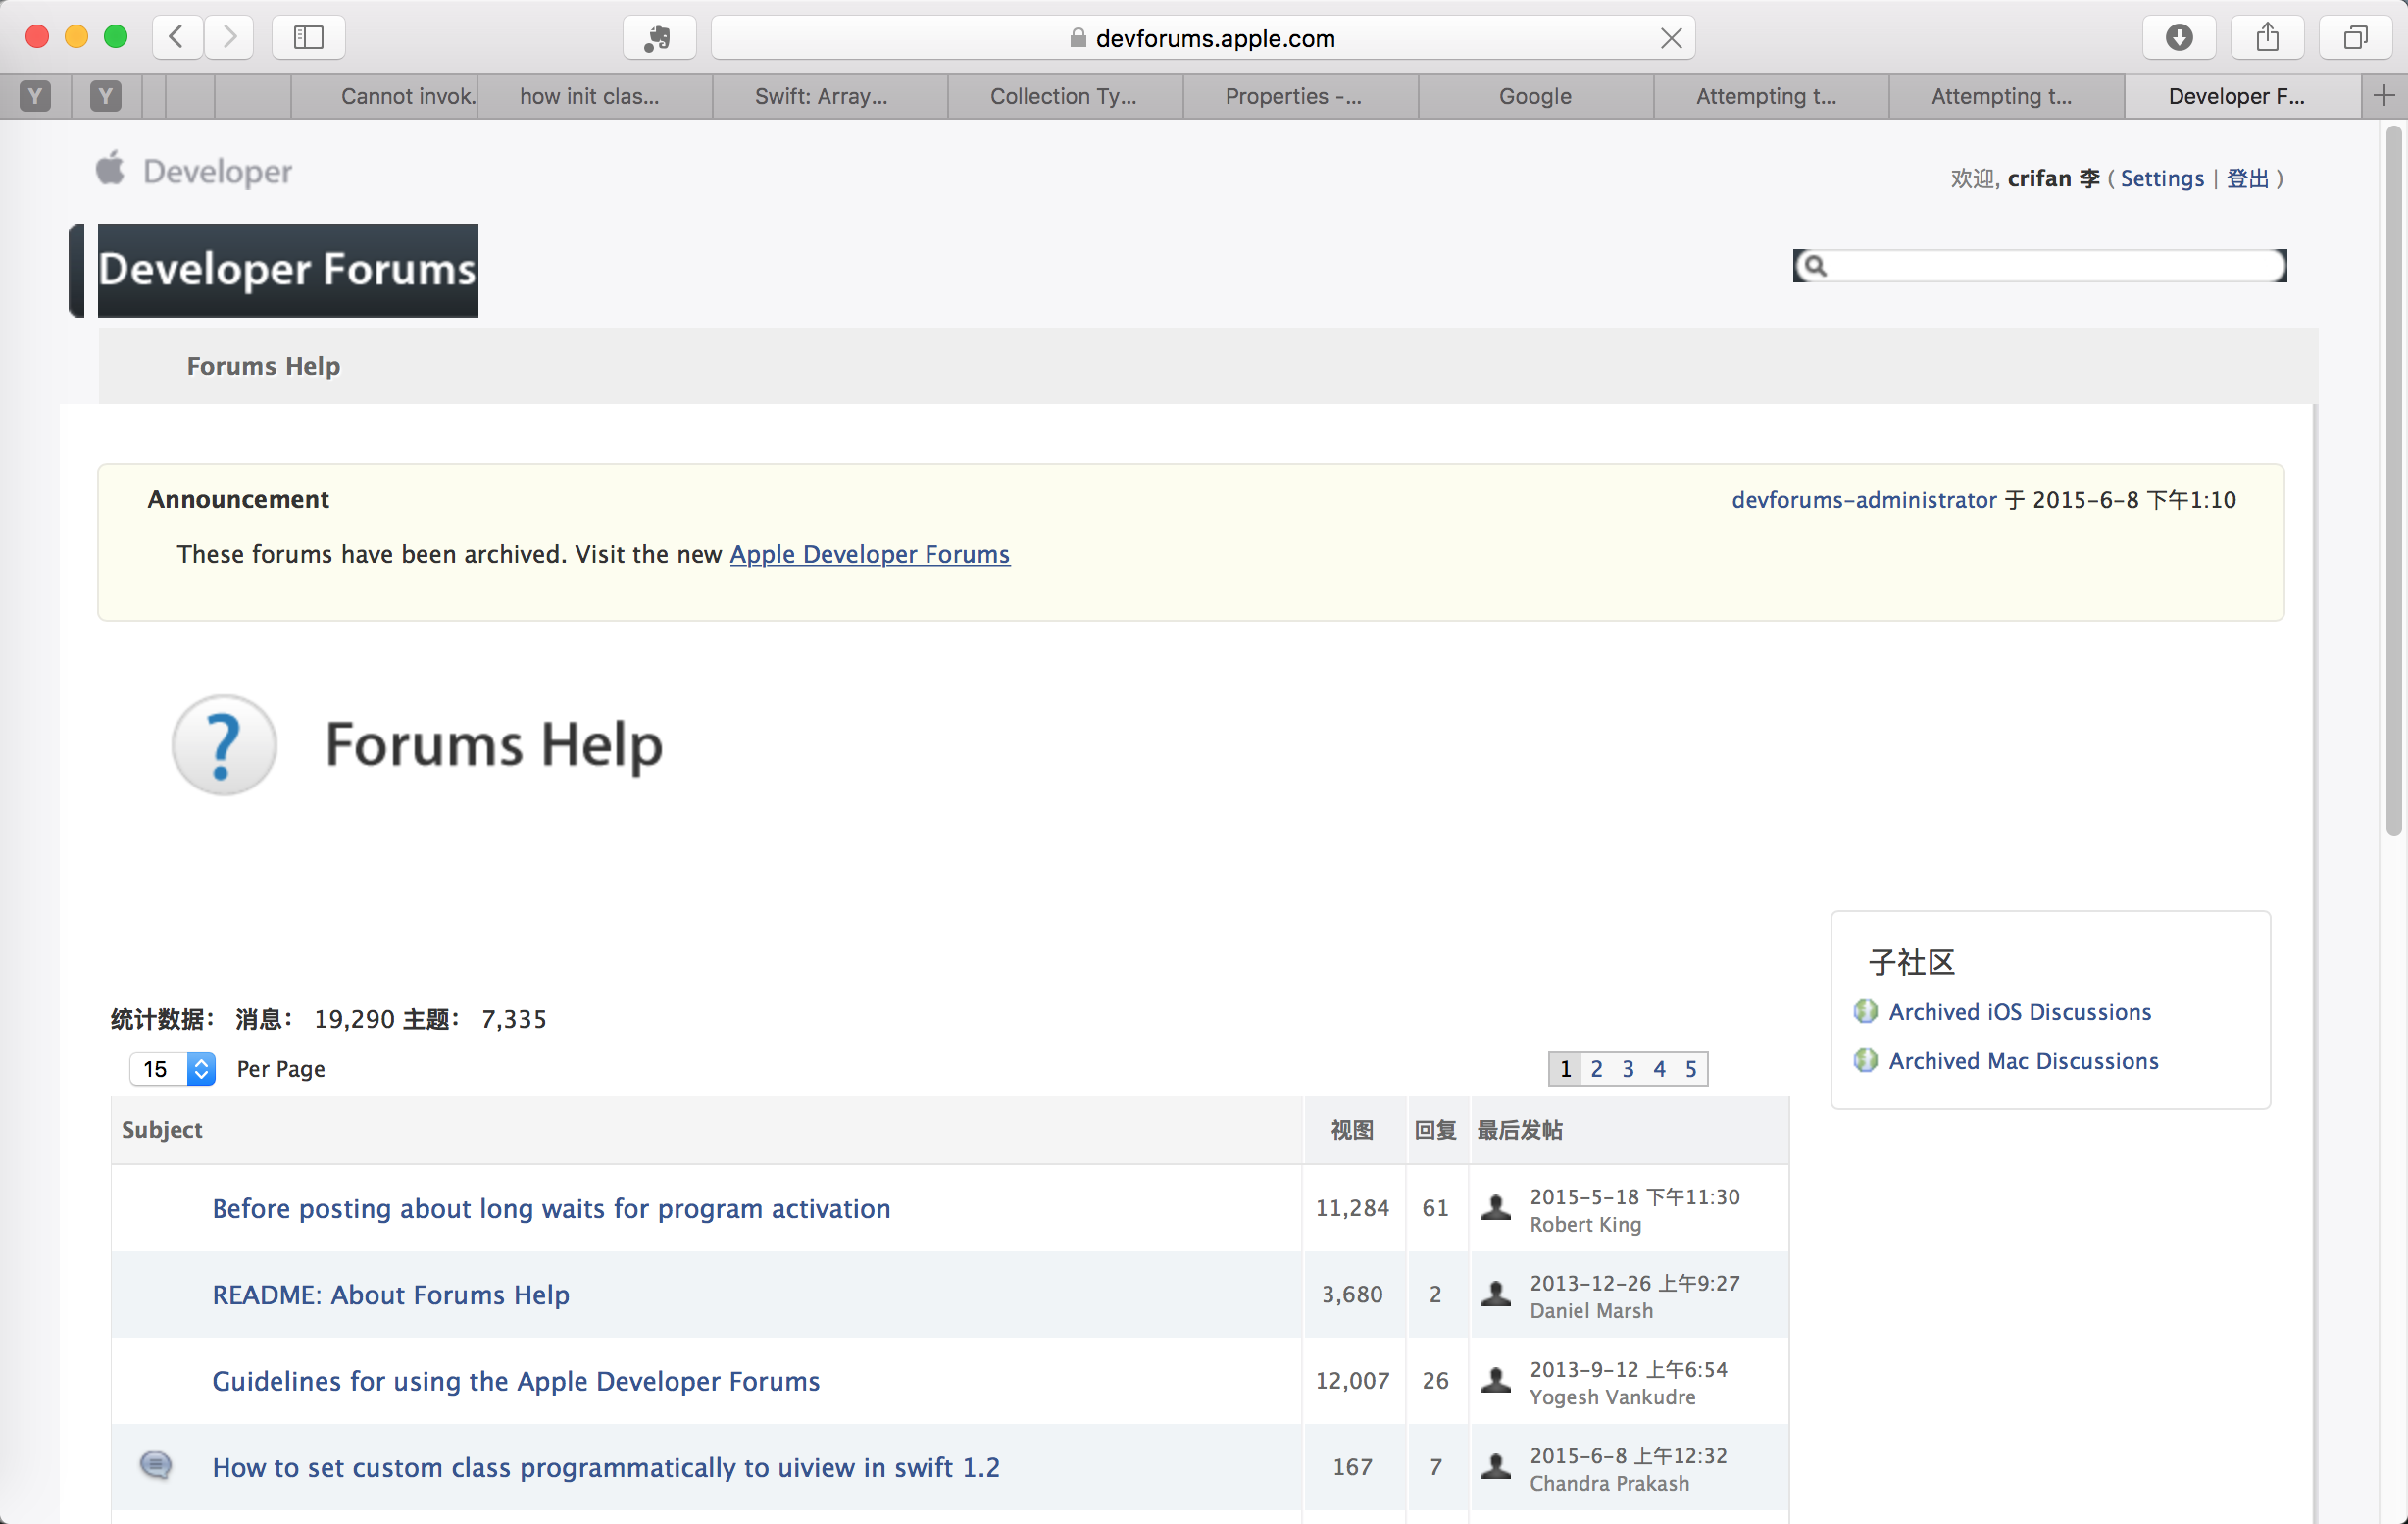The width and height of the screenshot is (2408, 1524).
Task: Click the Forums Help question mark icon
Action: coord(224,745)
